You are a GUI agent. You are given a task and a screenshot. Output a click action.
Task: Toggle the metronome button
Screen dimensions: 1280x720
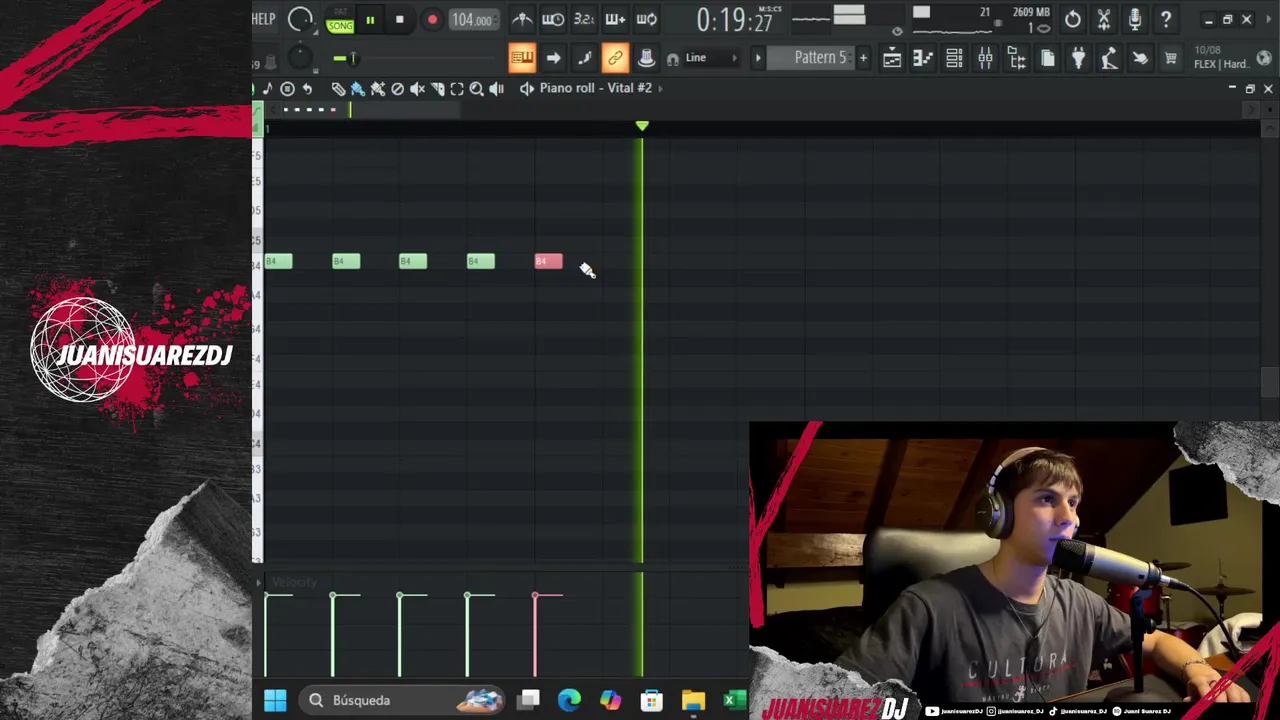(522, 19)
